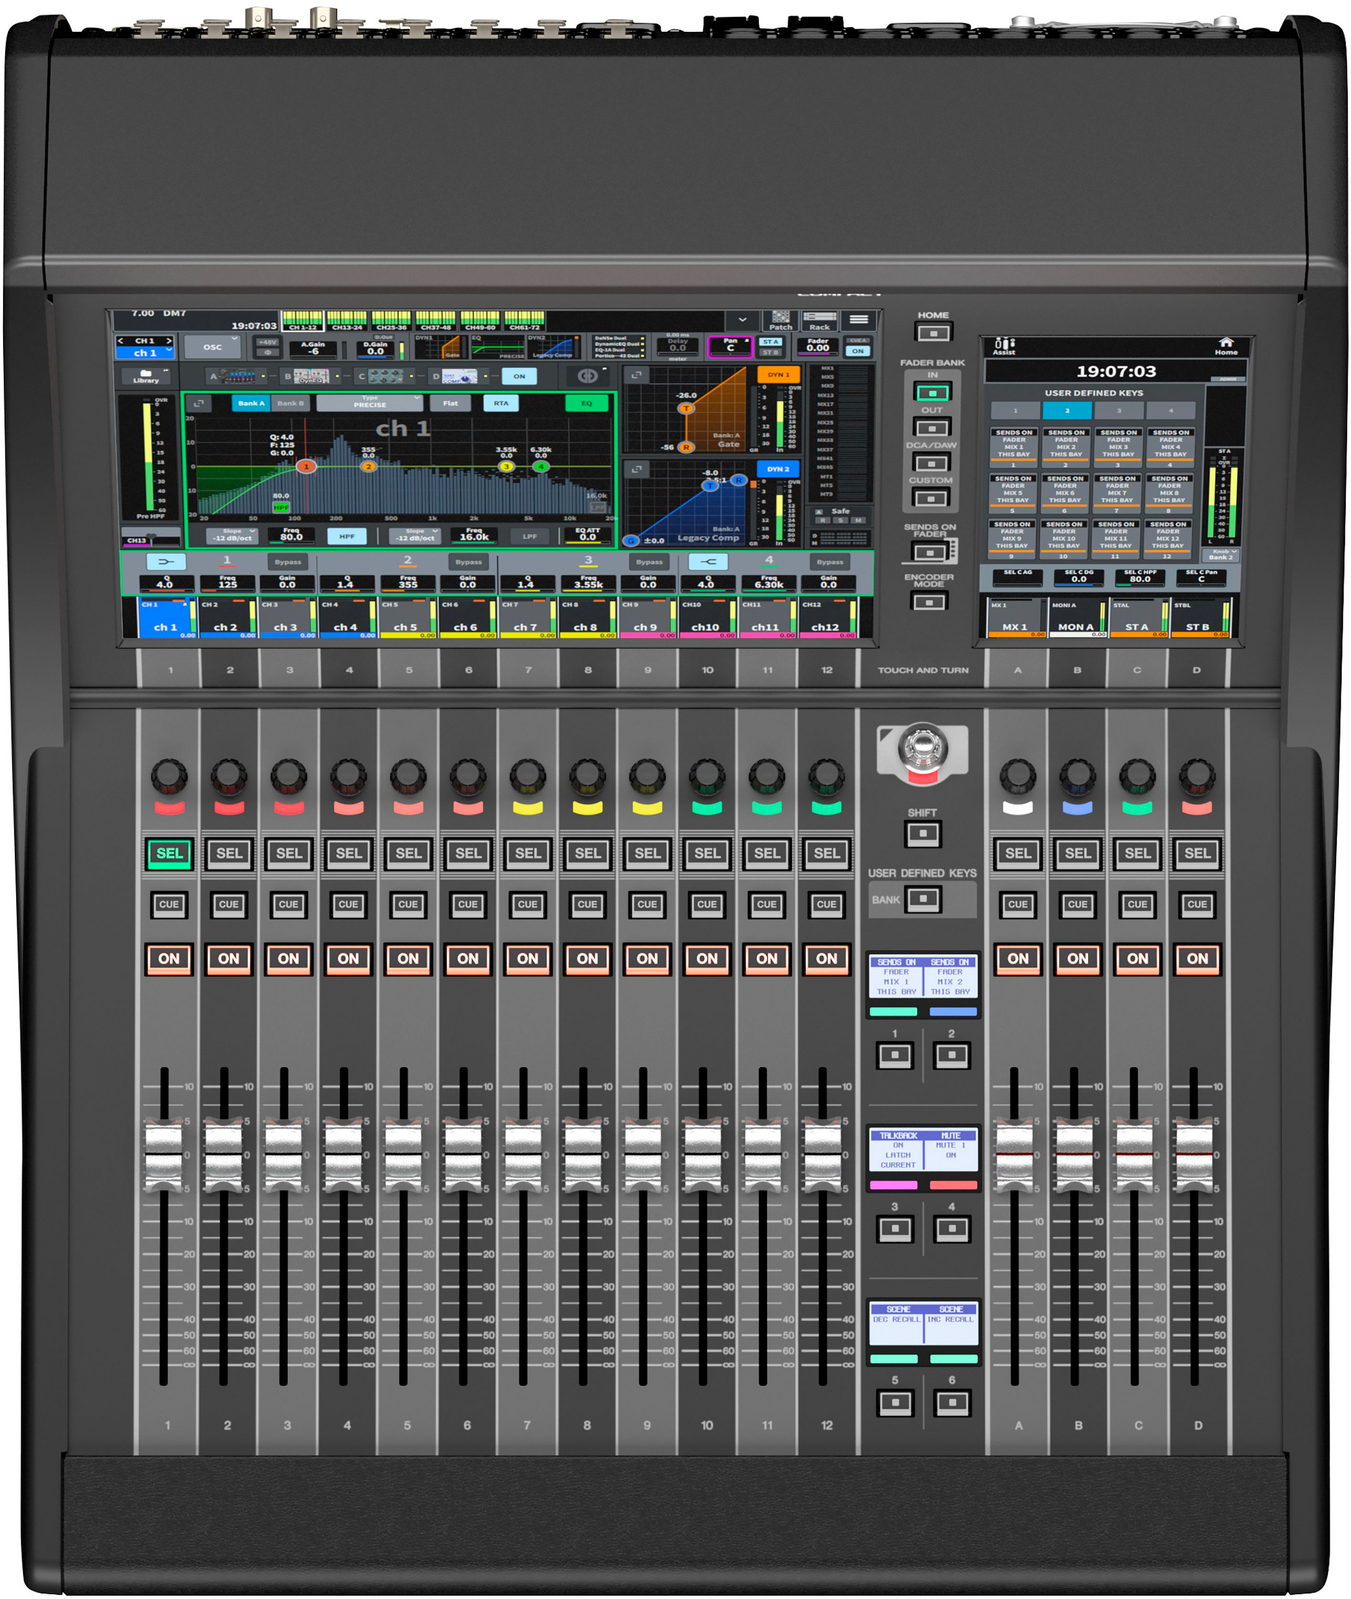The image size is (1351, 1599).
Task: Toggle the HPF filter button
Action: coord(347,537)
